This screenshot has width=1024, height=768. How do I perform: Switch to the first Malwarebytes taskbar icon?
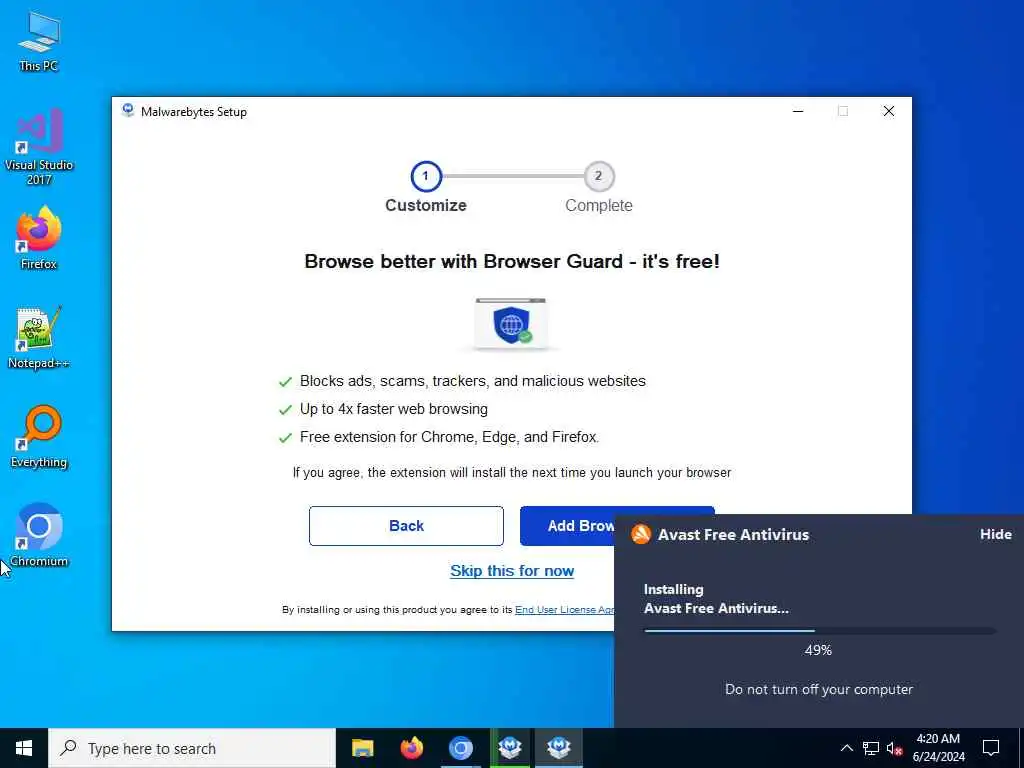click(x=510, y=748)
